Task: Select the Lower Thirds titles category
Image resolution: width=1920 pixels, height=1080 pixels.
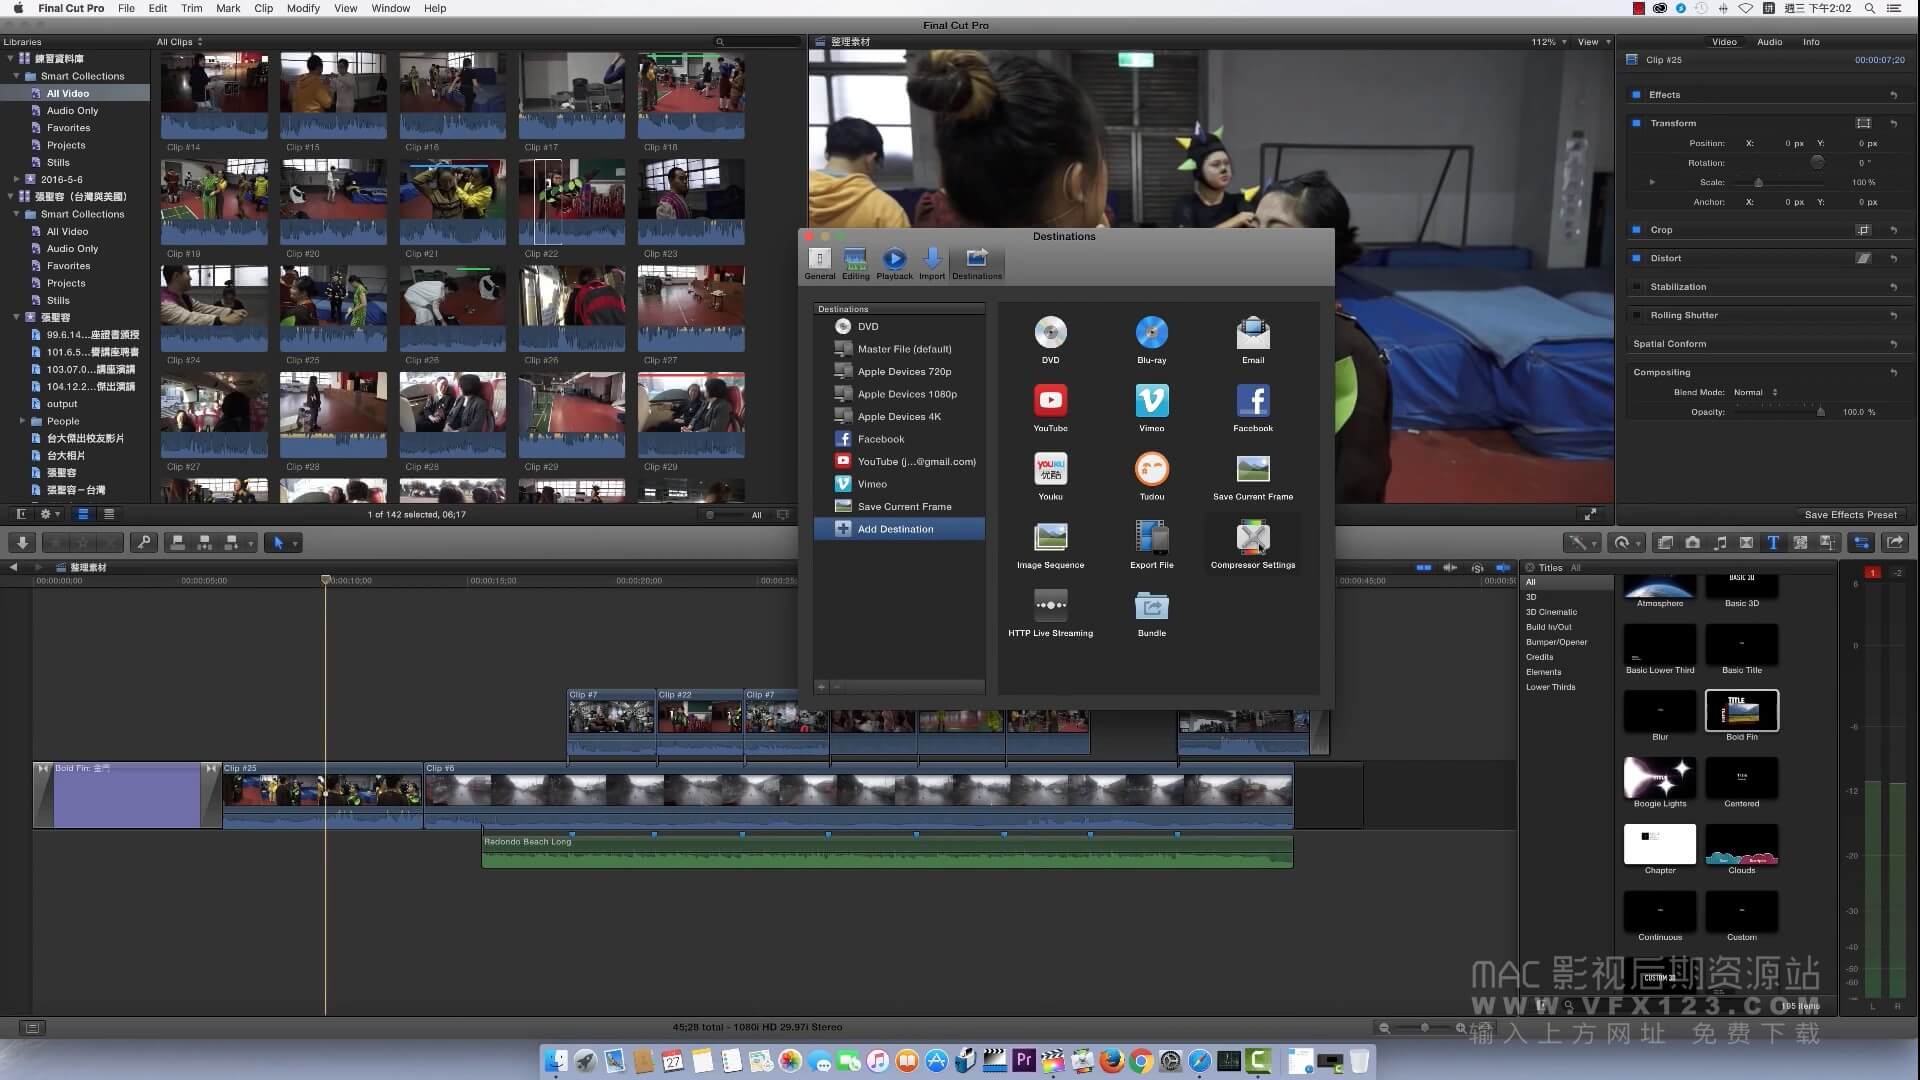Action: coord(1550,687)
